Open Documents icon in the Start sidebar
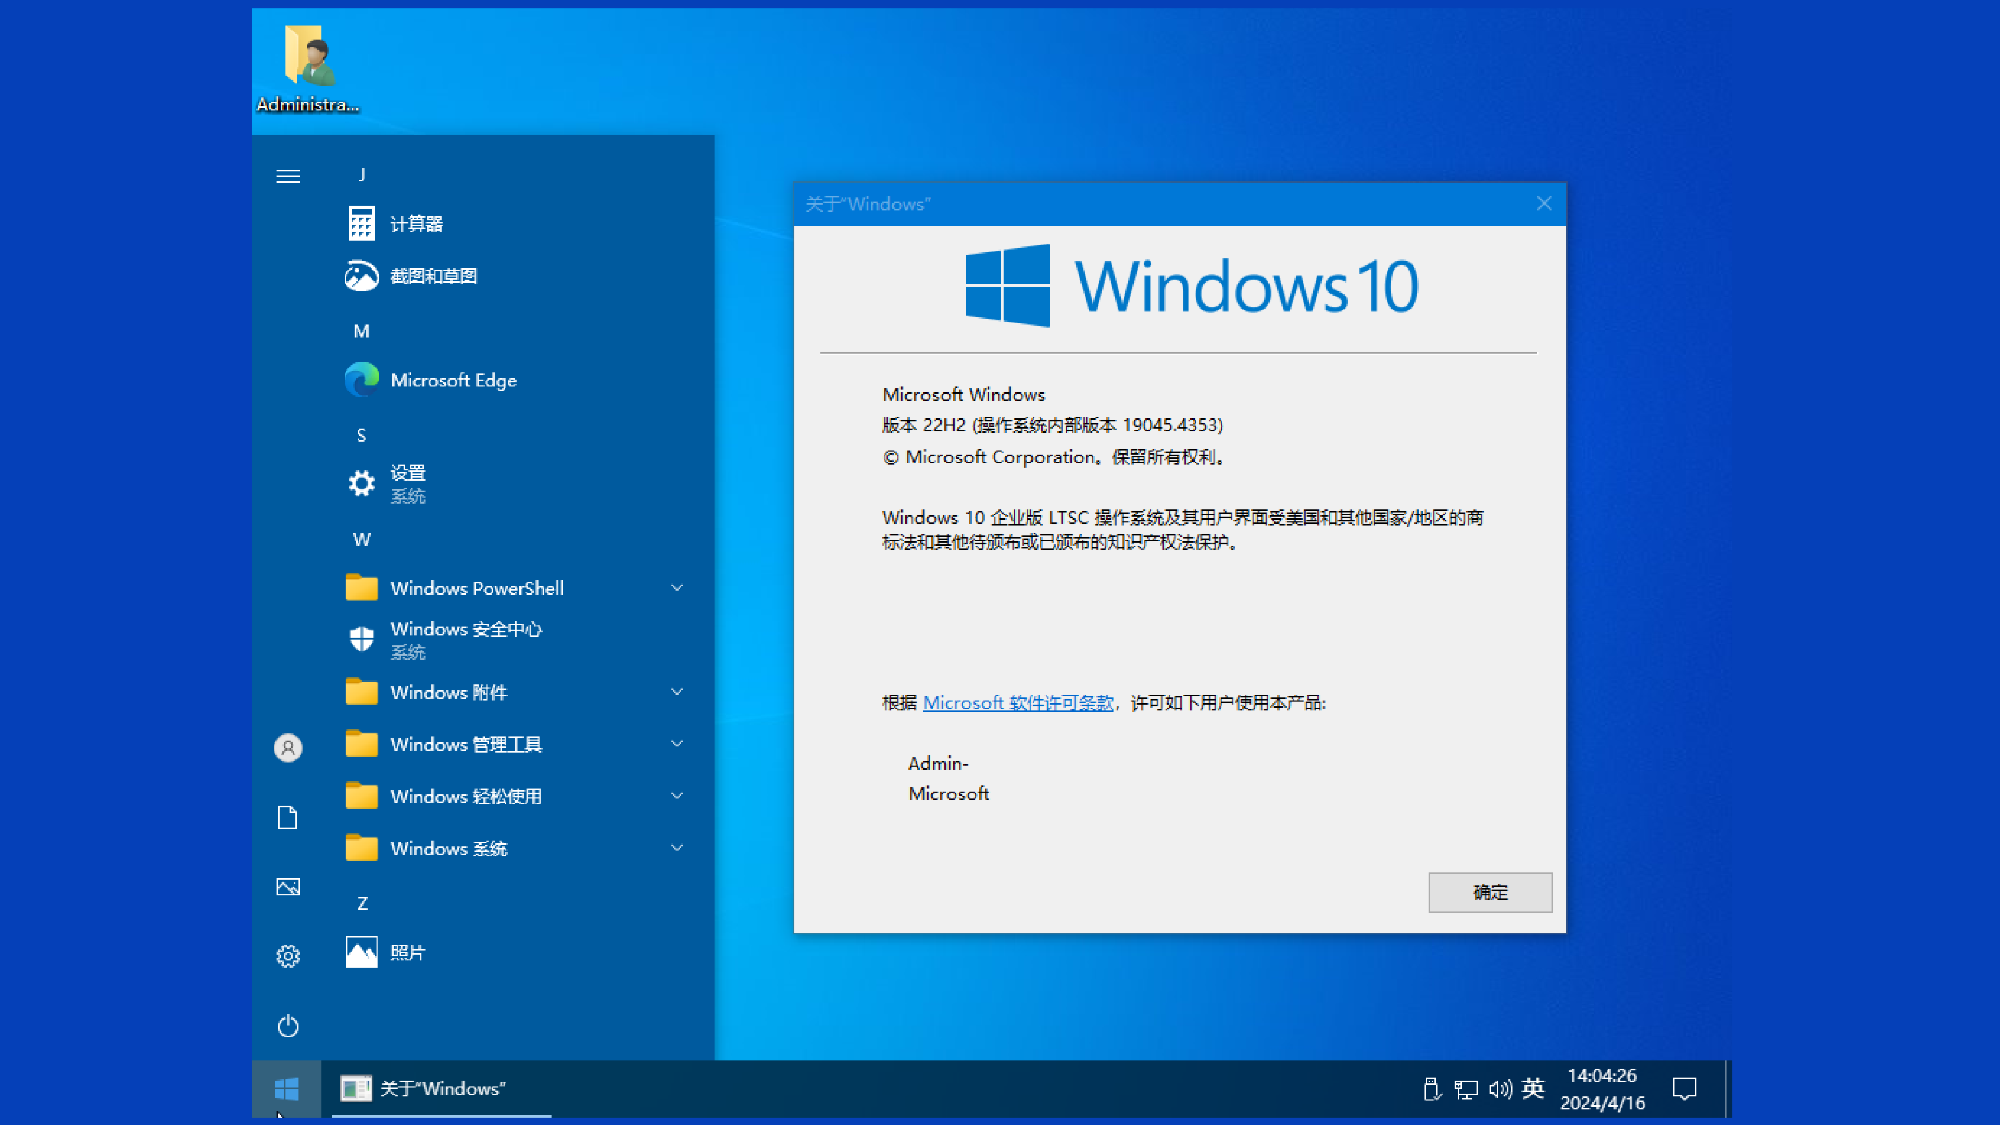The height and width of the screenshot is (1125, 2000). tap(287, 817)
